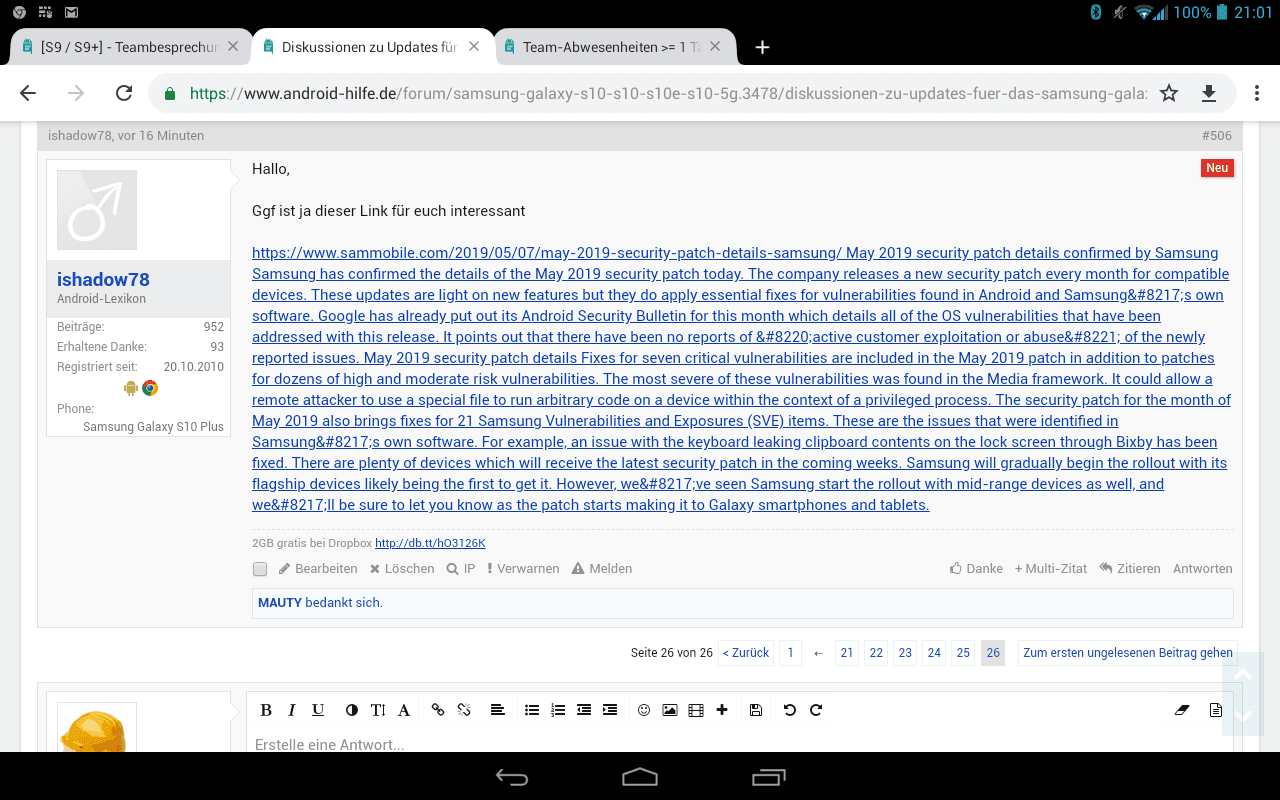Image resolution: width=1280 pixels, height=800 pixels.
Task: Redo the last editor action
Action: (816, 710)
